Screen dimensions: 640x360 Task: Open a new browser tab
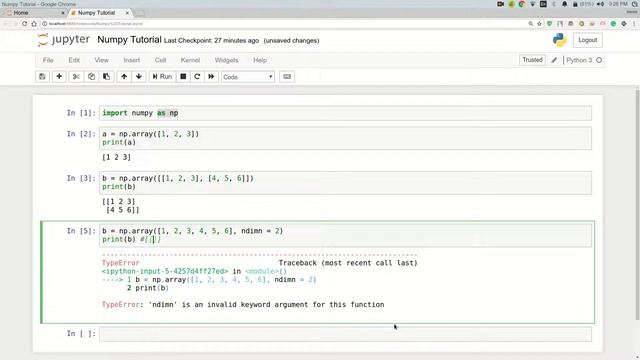[x=140, y=13]
